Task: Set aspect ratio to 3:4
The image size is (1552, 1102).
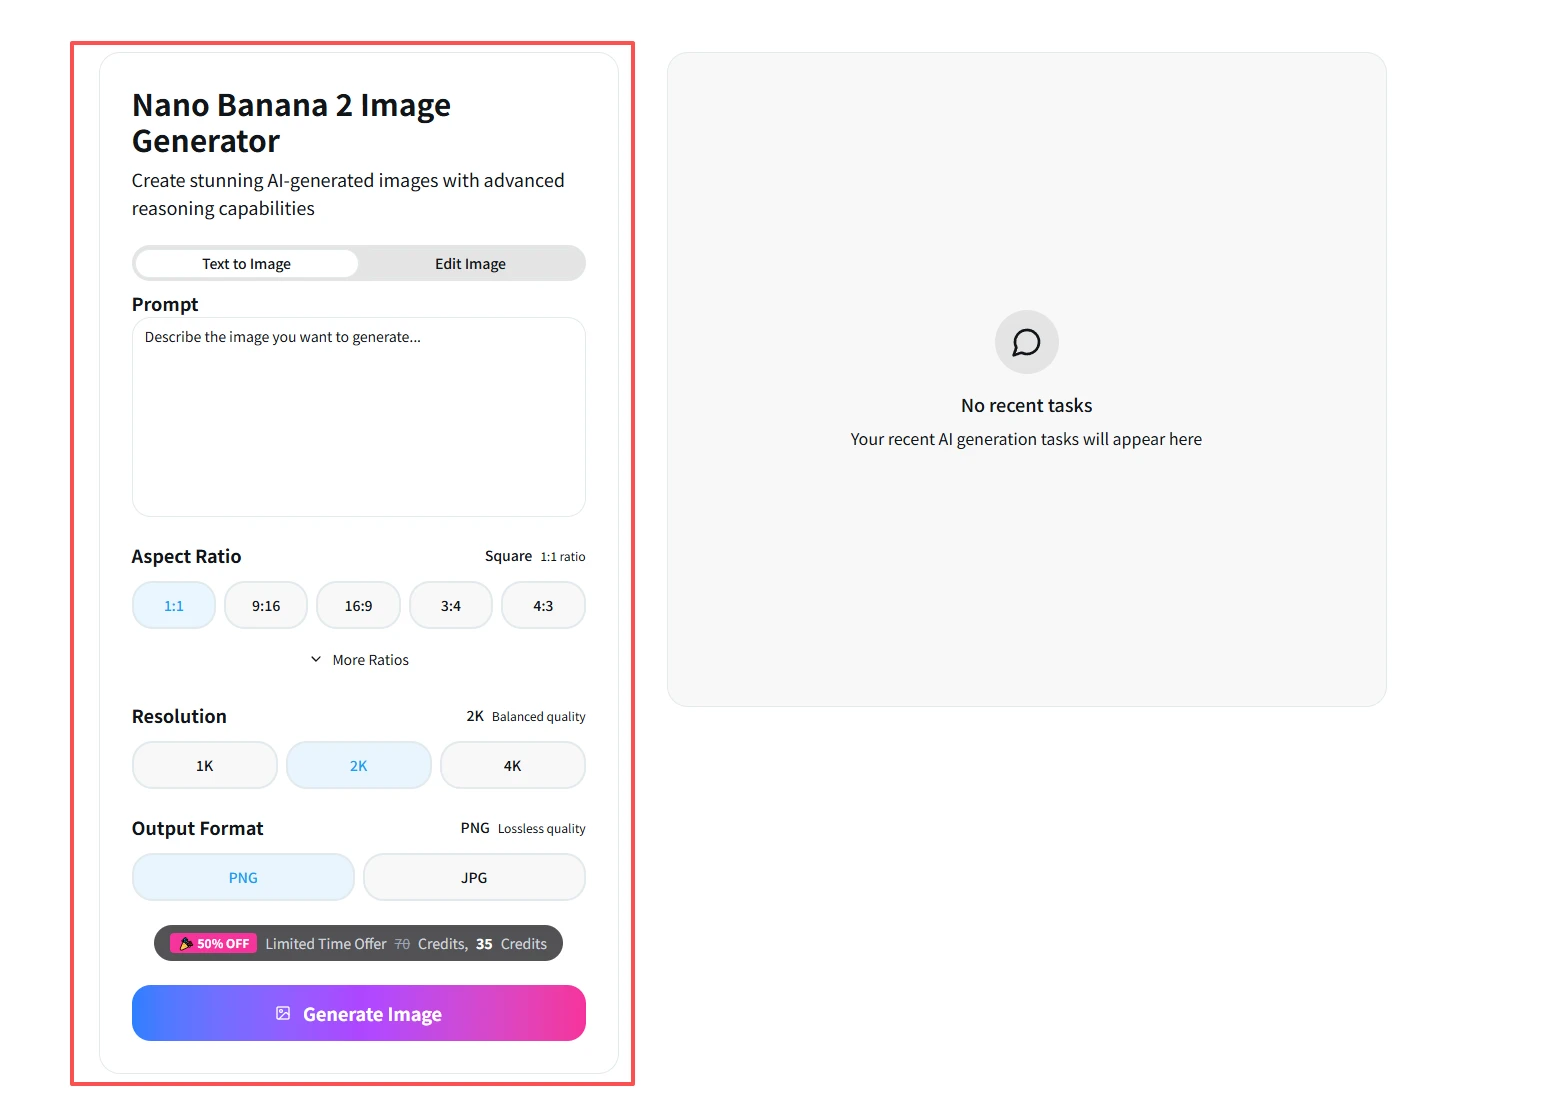Action: coord(451,606)
